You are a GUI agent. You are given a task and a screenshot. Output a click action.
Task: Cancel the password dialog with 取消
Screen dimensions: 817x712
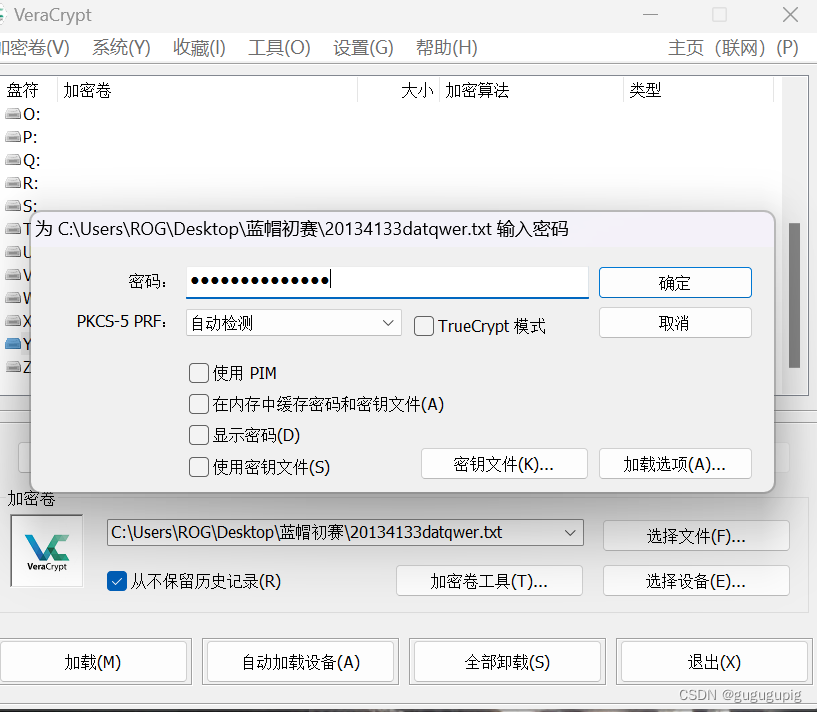[675, 323]
